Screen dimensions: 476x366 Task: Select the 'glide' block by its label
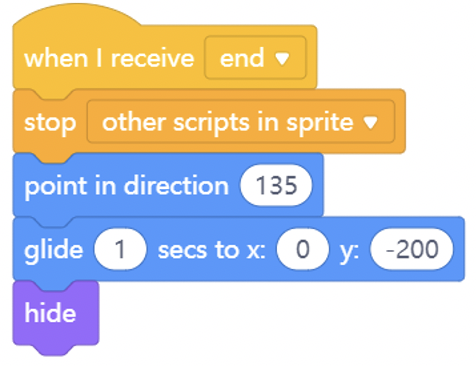coord(53,250)
